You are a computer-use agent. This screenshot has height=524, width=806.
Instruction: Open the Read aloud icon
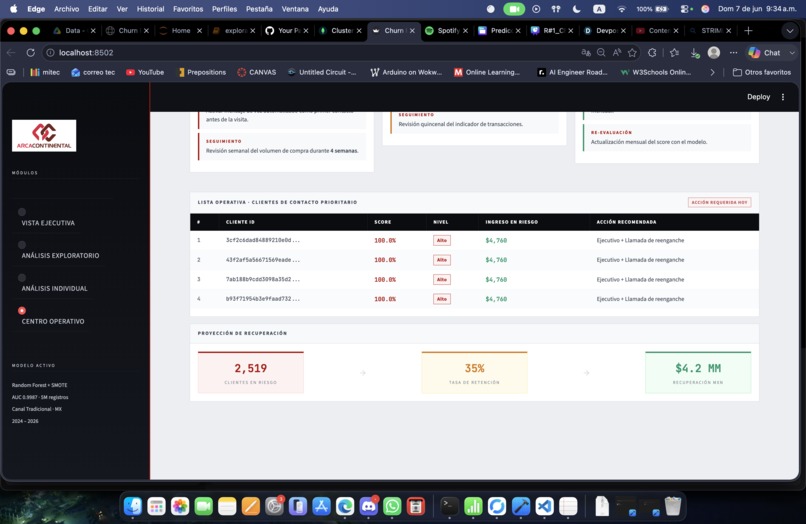[616, 52]
